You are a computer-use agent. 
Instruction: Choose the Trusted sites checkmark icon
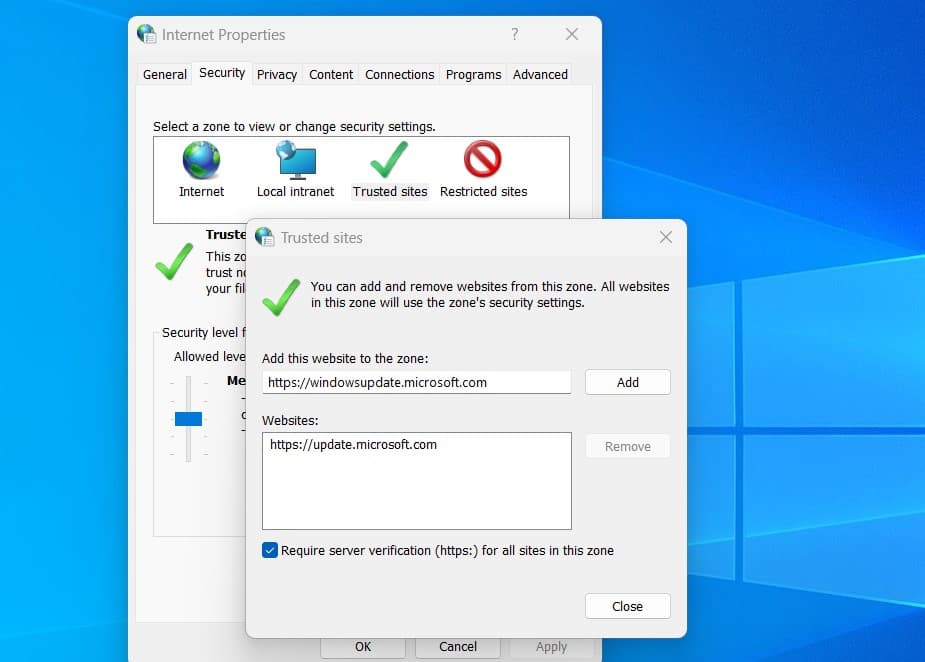pyautogui.click(x=389, y=160)
